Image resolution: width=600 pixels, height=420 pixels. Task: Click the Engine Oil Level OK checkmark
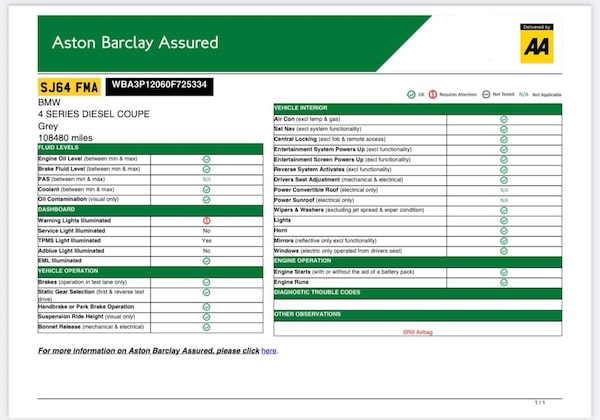pyautogui.click(x=206, y=159)
